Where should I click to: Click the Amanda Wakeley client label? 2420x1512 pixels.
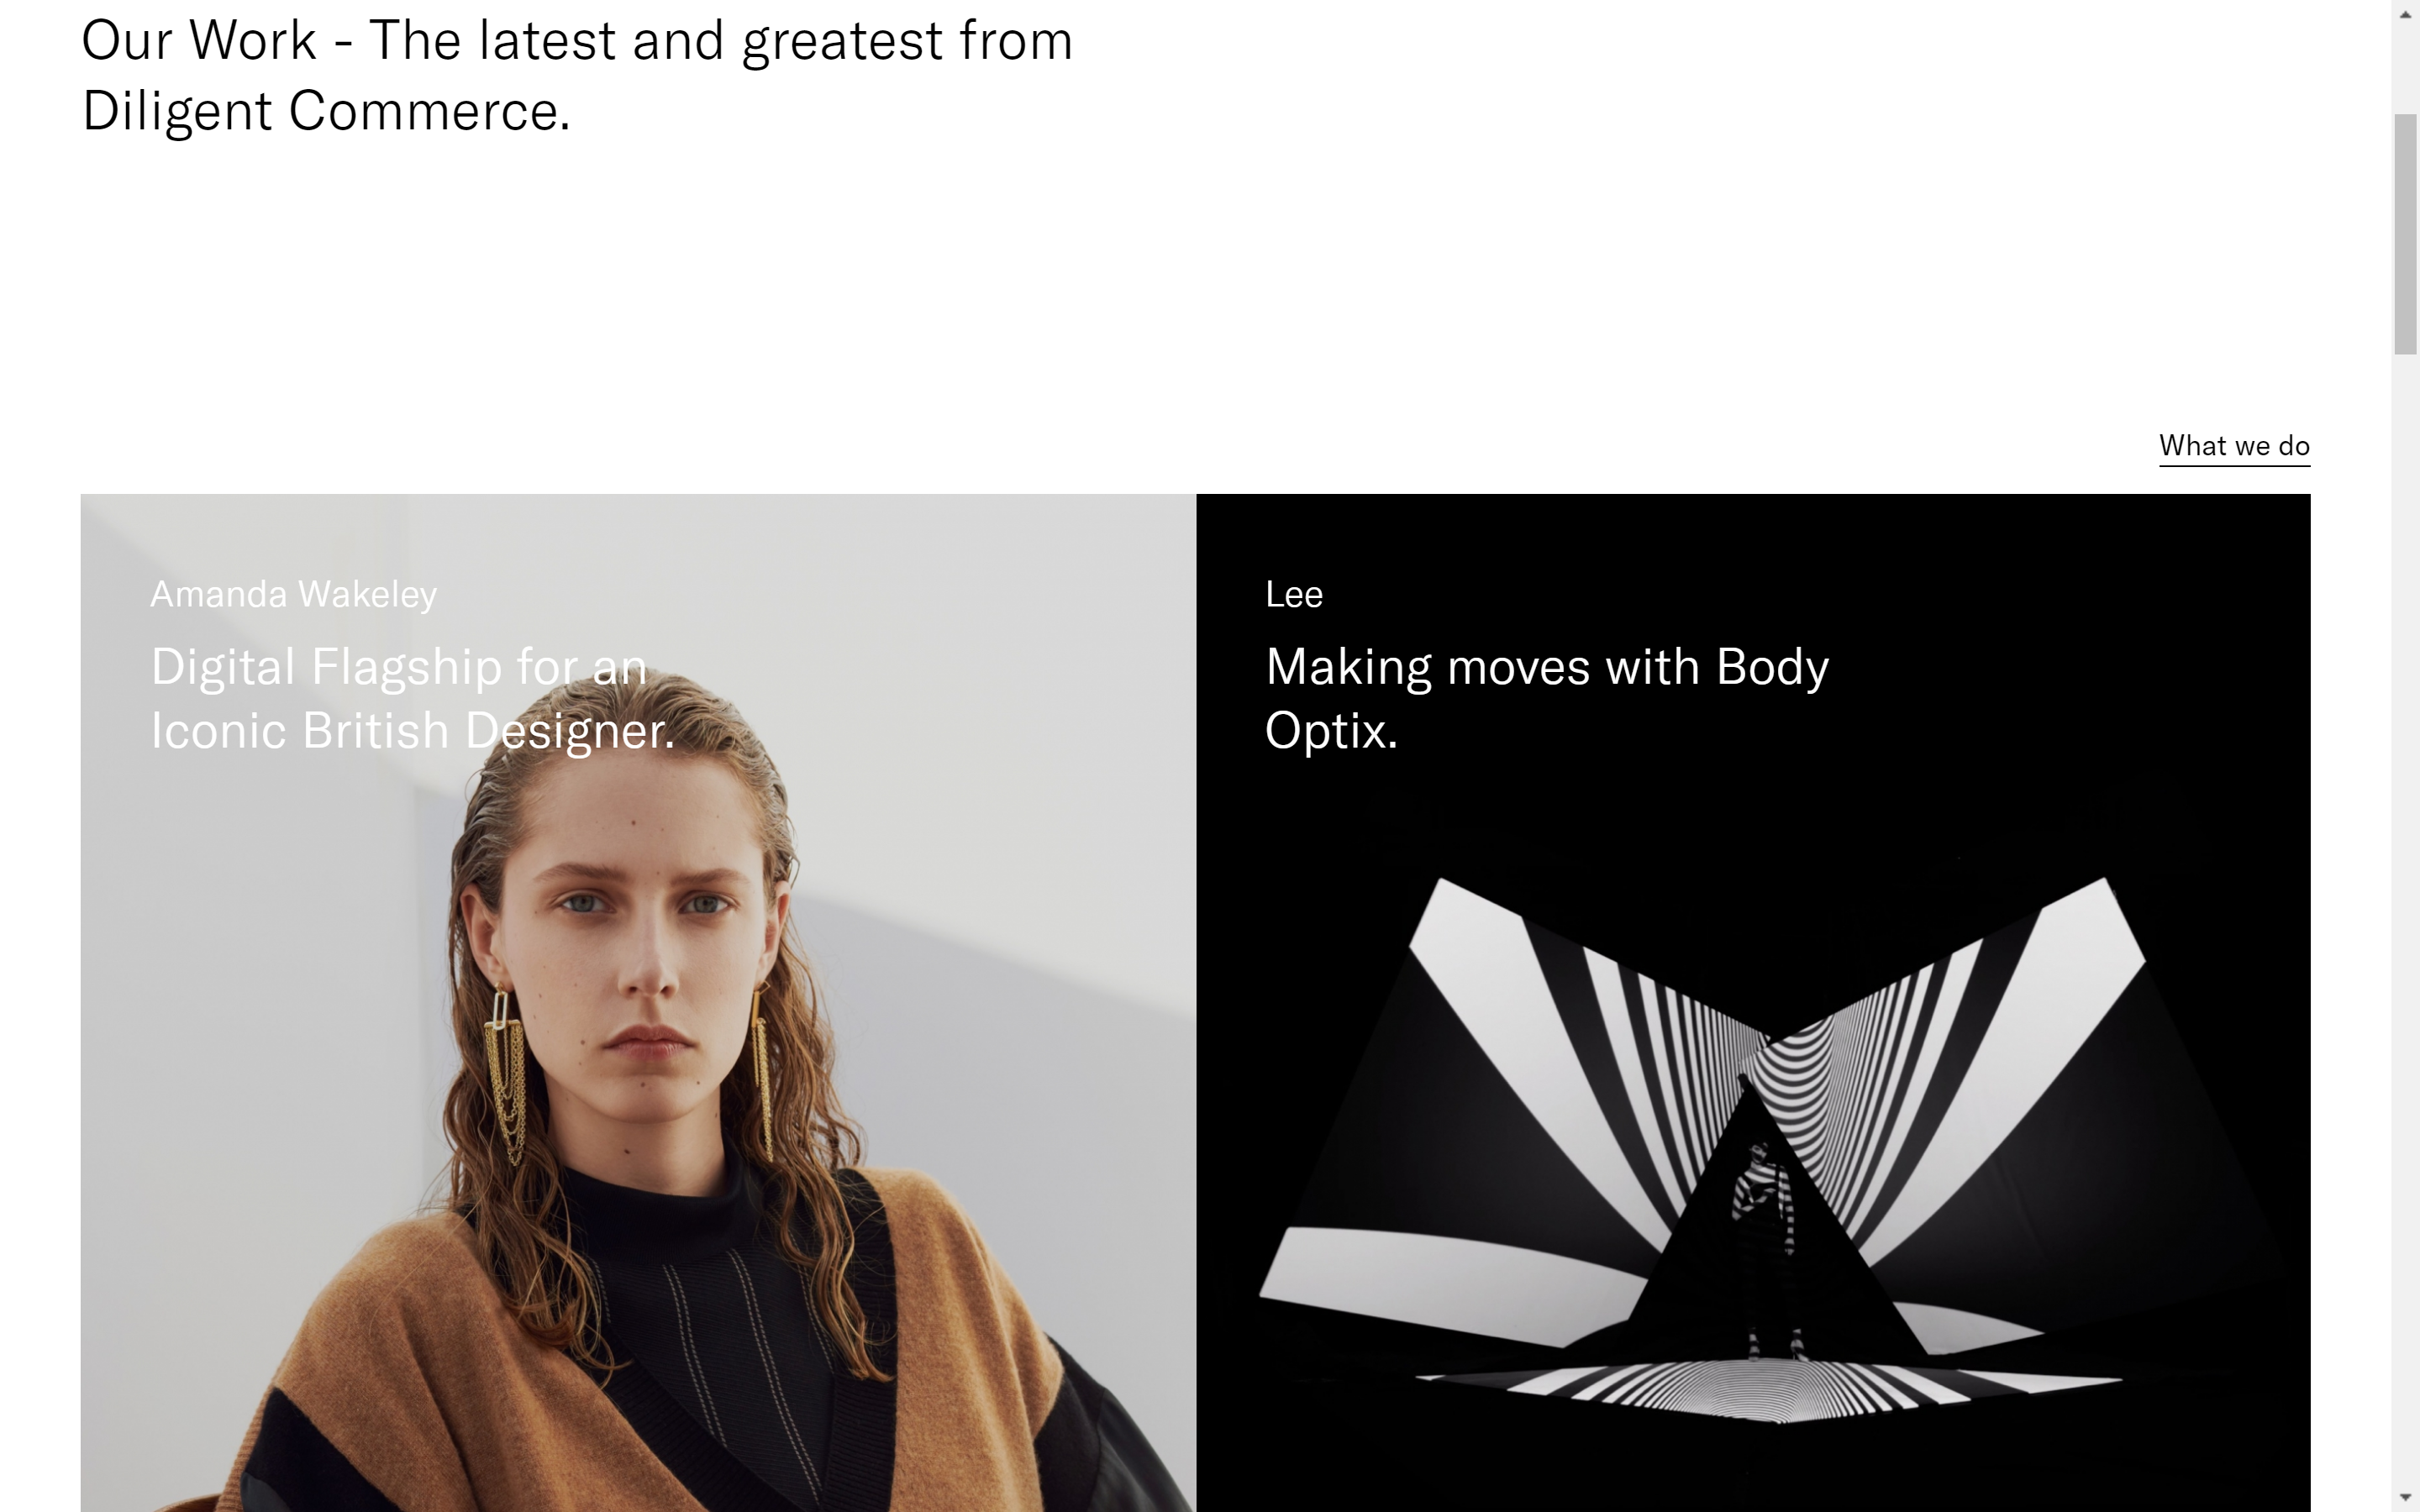coord(293,594)
